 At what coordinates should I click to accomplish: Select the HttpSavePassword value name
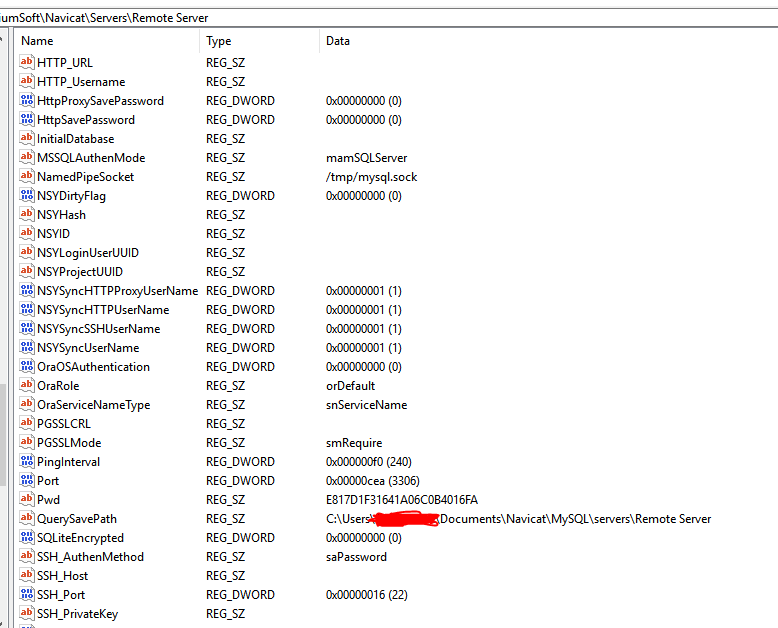(x=86, y=120)
